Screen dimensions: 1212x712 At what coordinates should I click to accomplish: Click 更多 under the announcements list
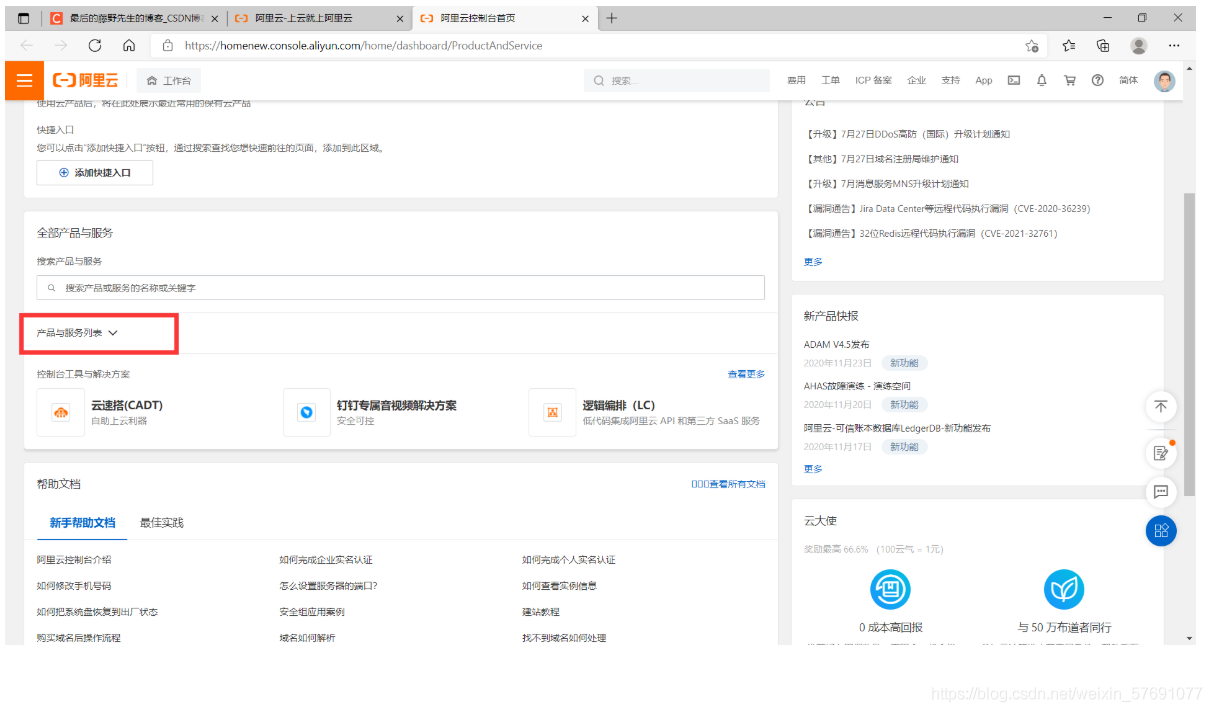813,262
